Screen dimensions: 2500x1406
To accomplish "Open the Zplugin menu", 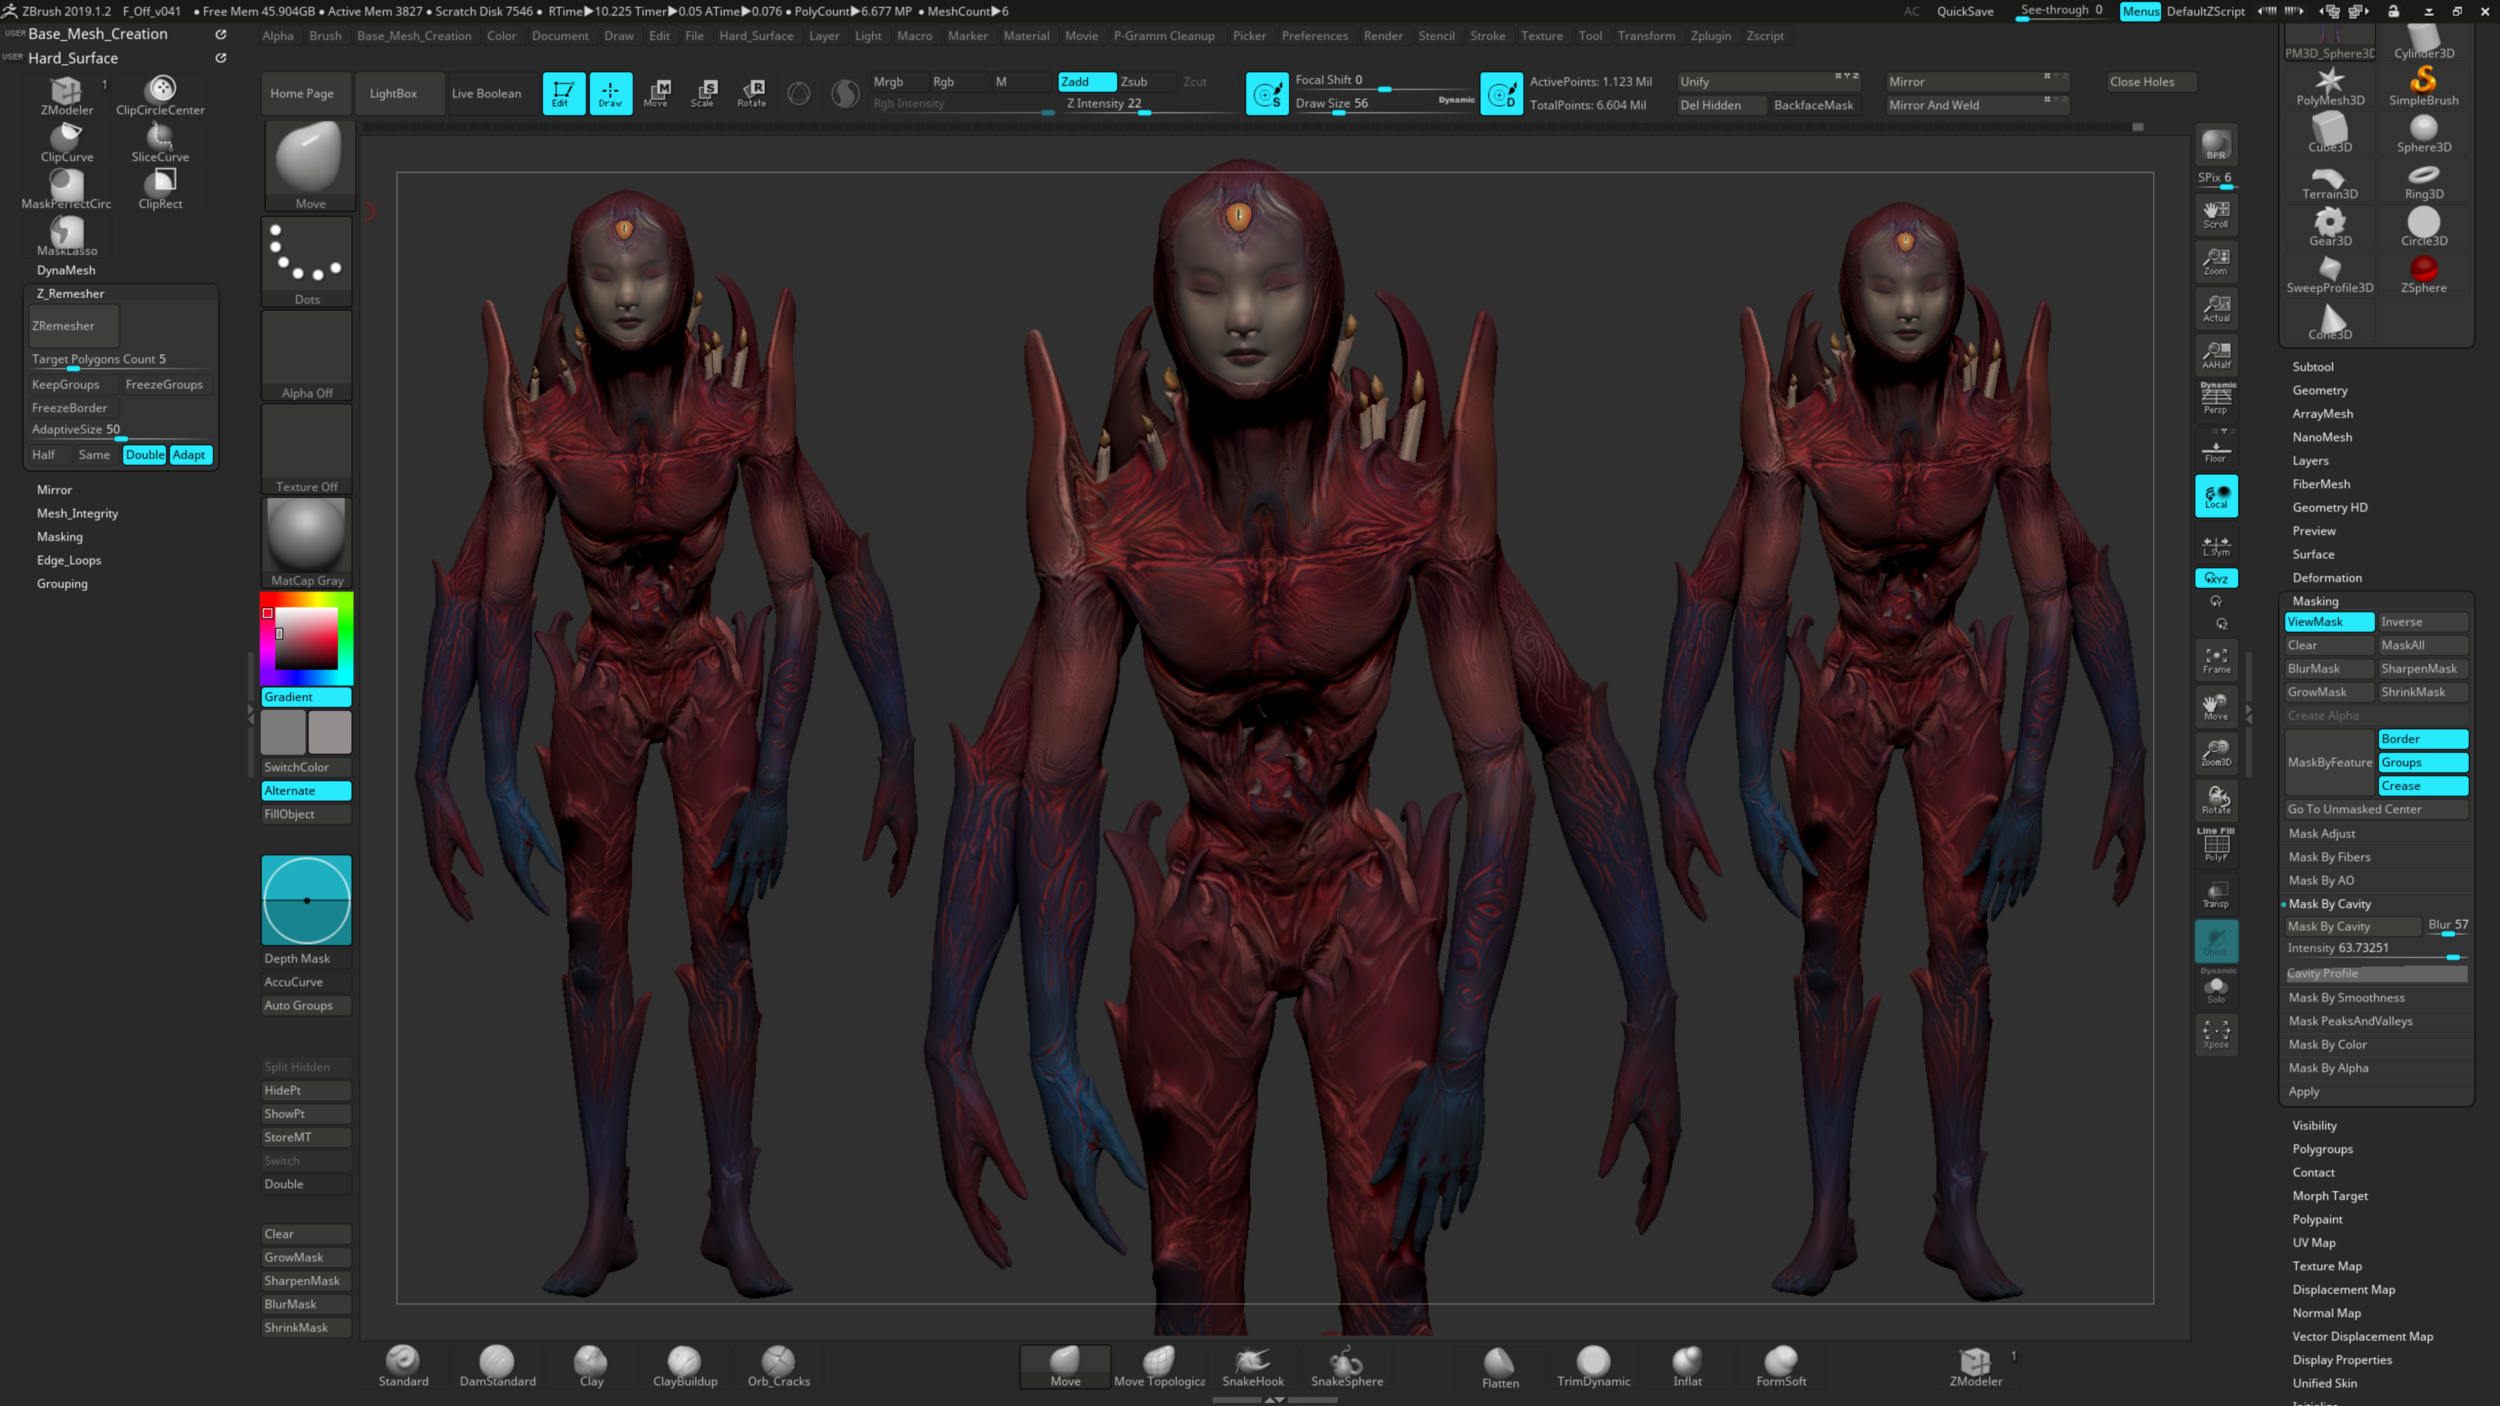I will click(1710, 36).
